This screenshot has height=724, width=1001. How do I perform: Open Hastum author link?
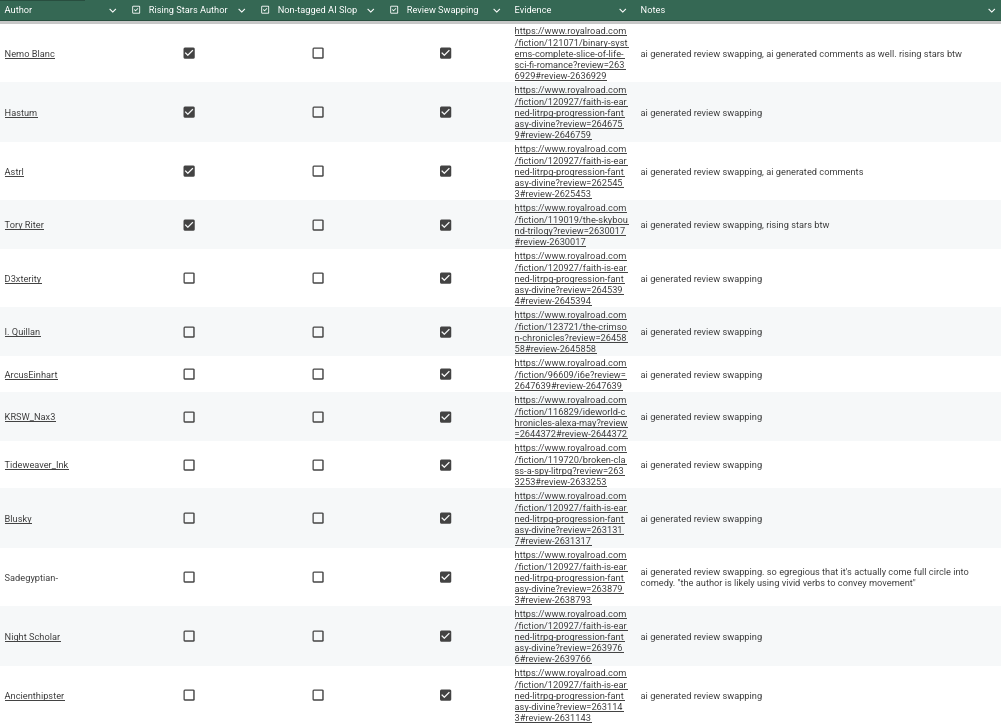[x=21, y=113]
